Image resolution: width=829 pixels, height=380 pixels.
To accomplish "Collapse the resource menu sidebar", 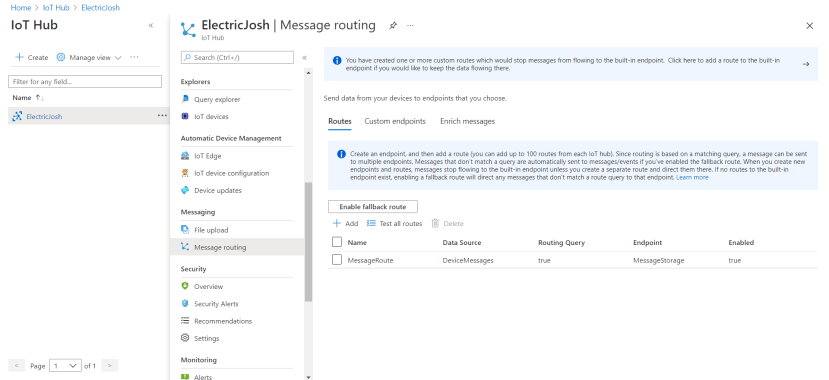I will tap(304, 58).
